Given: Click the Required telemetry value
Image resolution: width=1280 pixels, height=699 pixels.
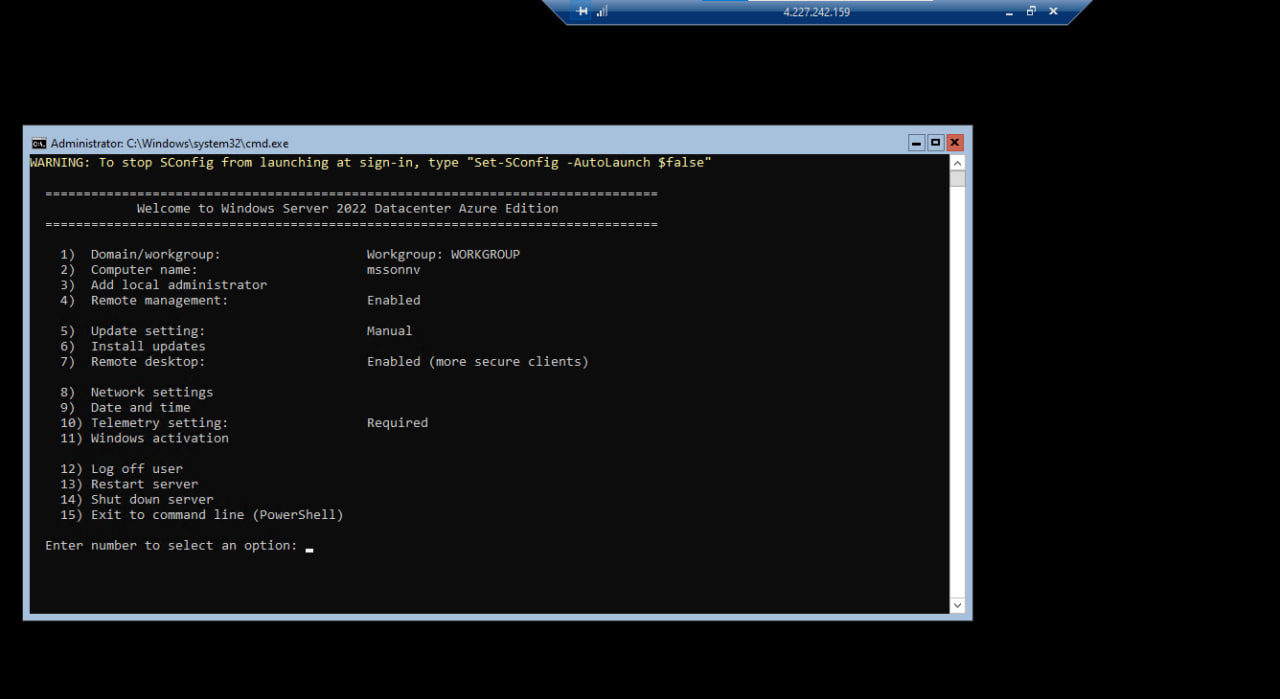Looking at the screenshot, I should [398, 423].
